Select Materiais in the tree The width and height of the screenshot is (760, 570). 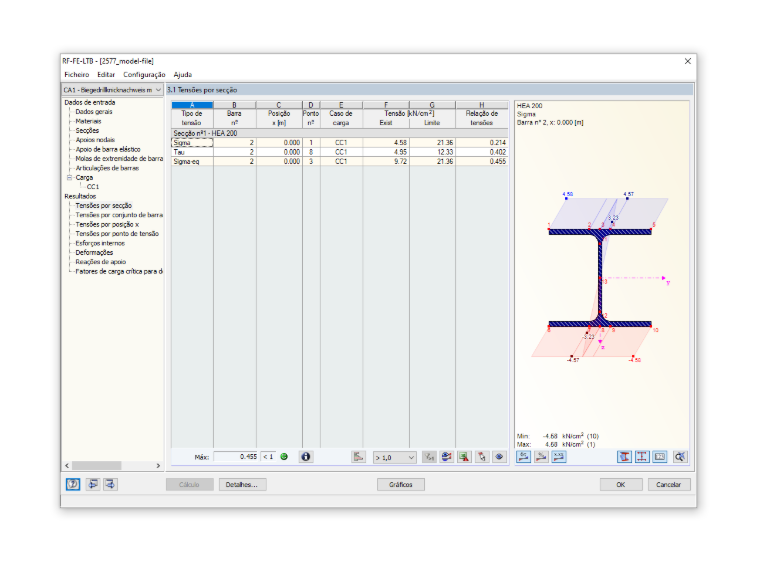(88, 121)
